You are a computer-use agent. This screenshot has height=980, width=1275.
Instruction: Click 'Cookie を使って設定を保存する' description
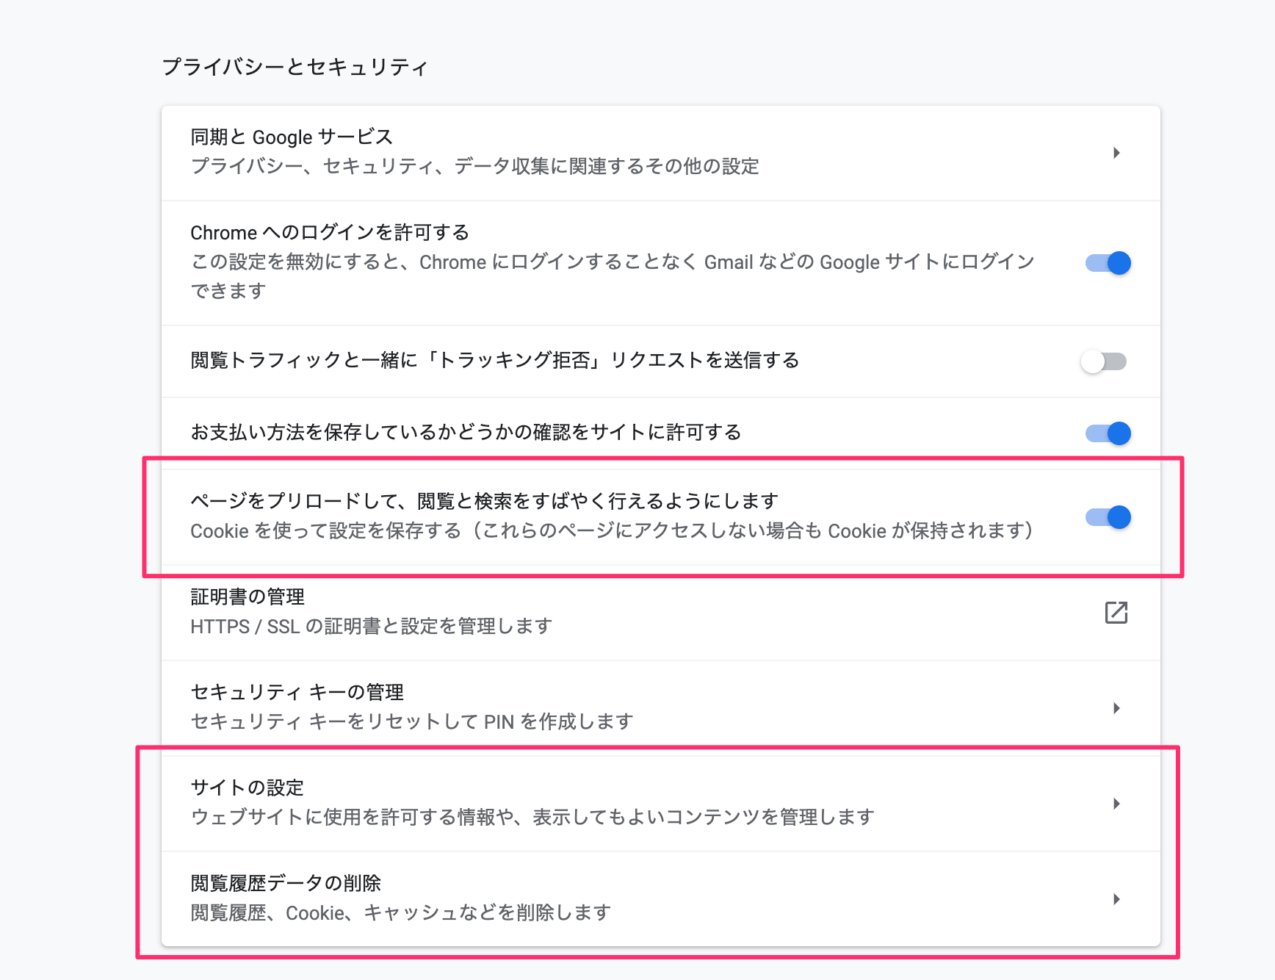[x=613, y=530]
